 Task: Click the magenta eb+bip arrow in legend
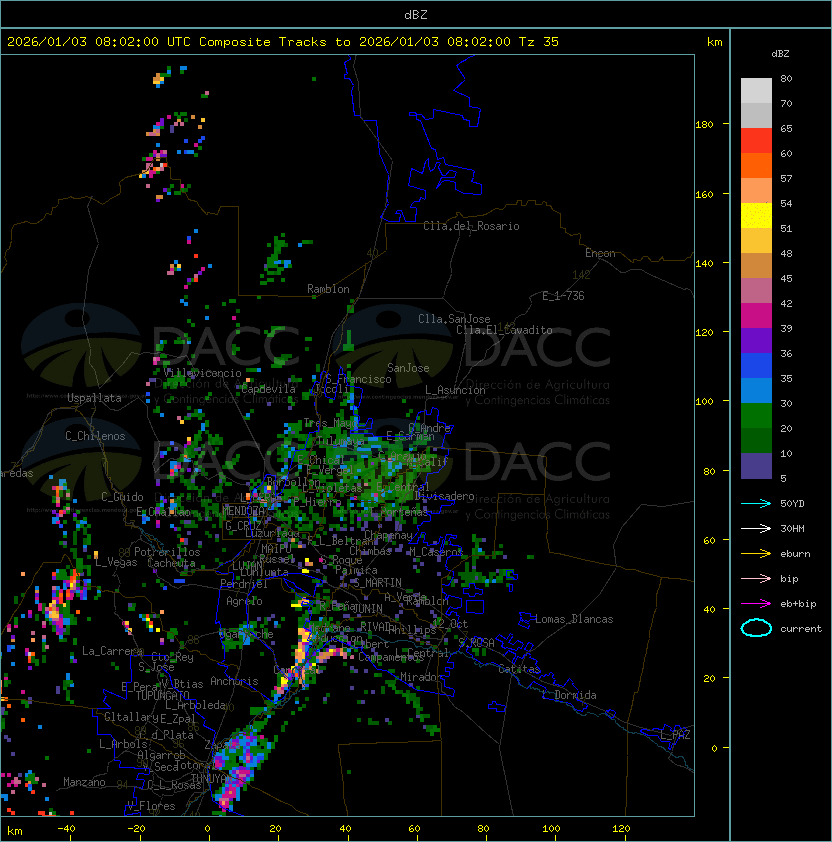[756, 604]
